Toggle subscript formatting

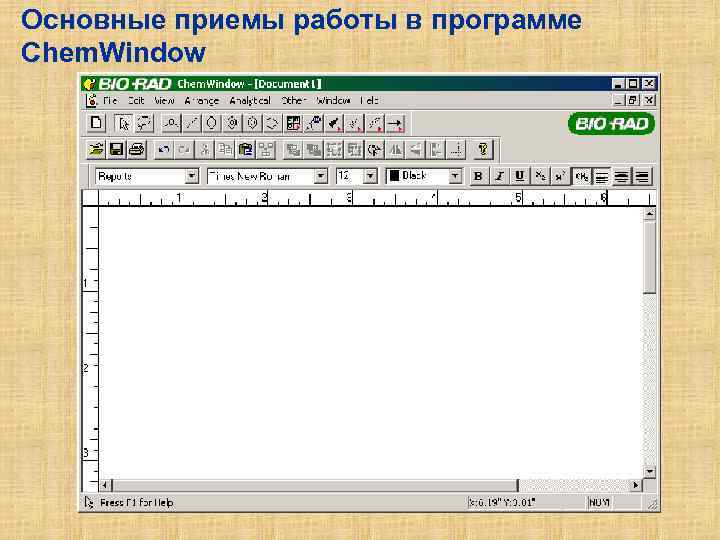tap(540, 176)
